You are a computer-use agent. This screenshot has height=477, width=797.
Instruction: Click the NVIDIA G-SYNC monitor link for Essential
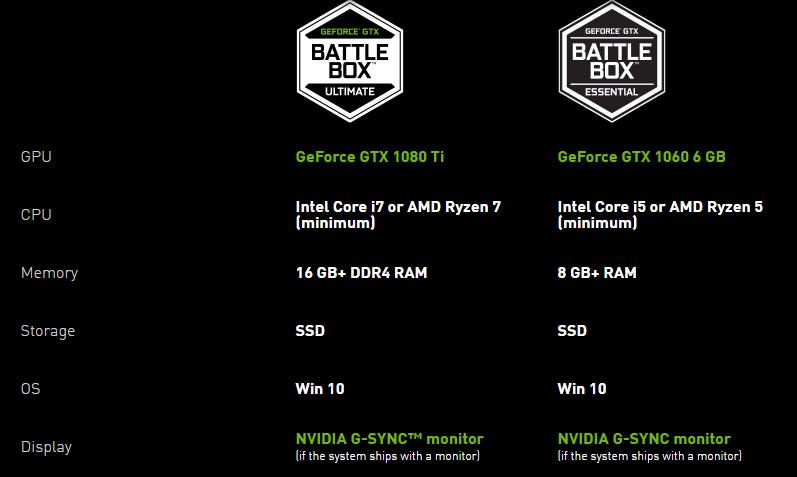[644, 439]
